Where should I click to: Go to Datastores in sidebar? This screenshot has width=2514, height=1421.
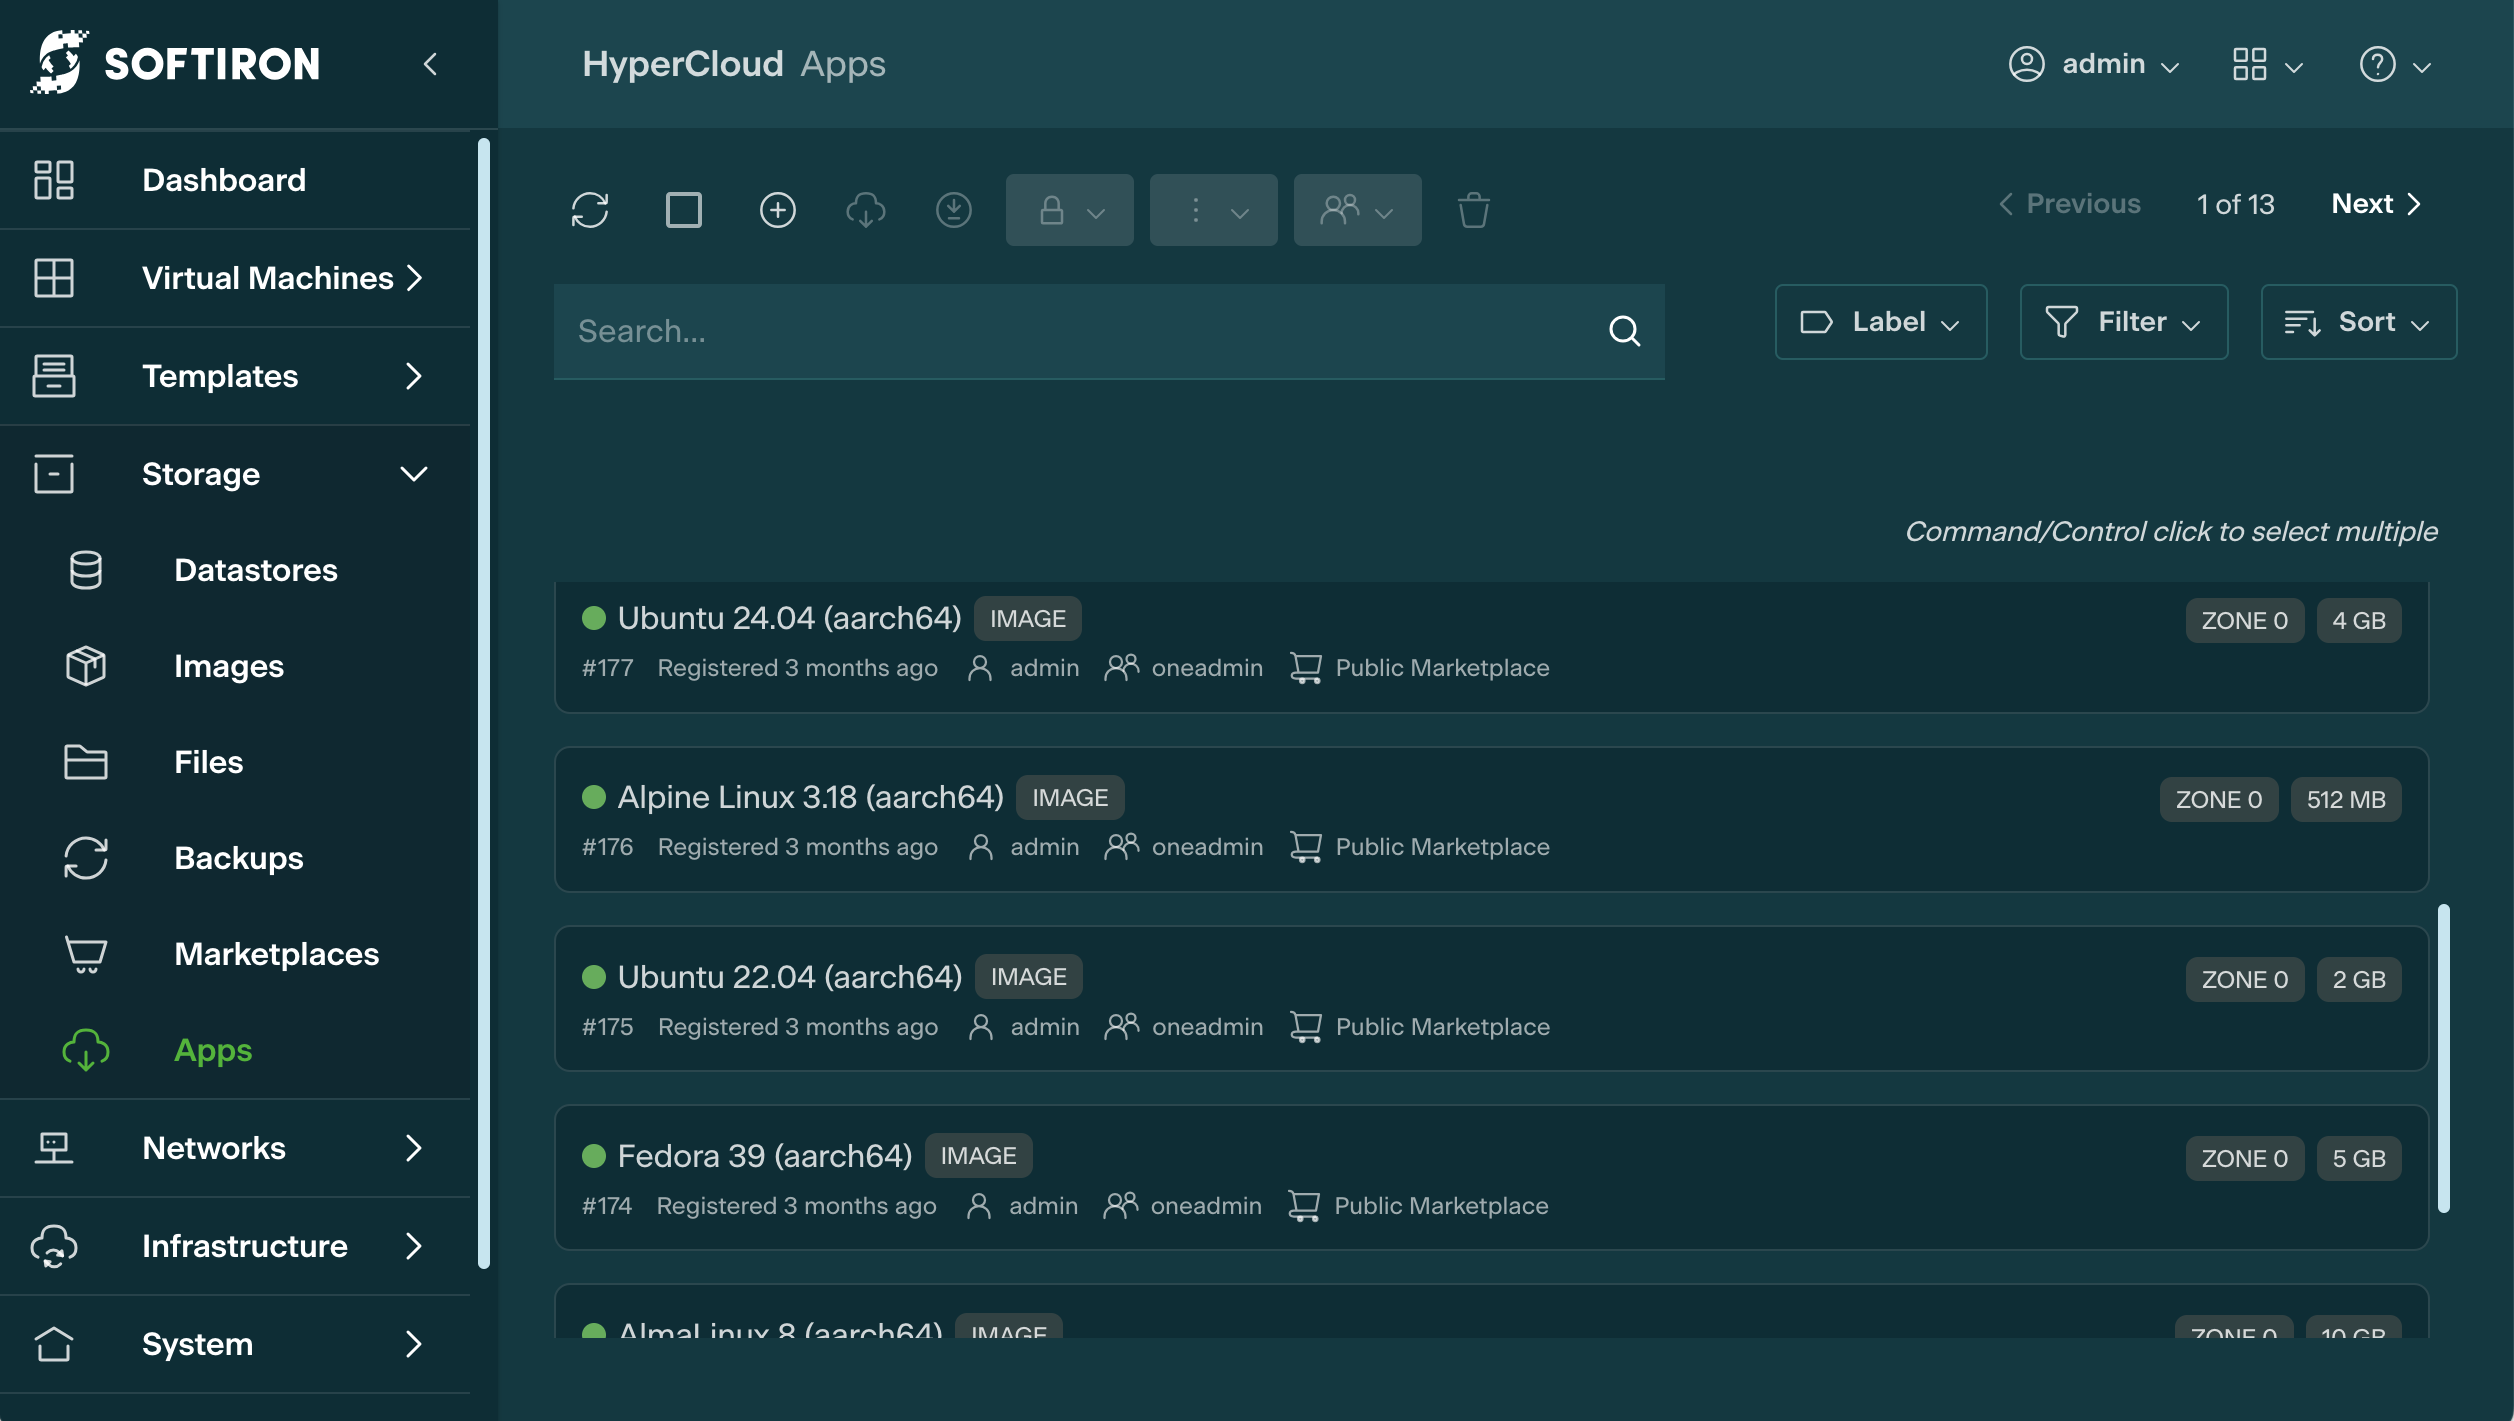[x=255, y=570]
